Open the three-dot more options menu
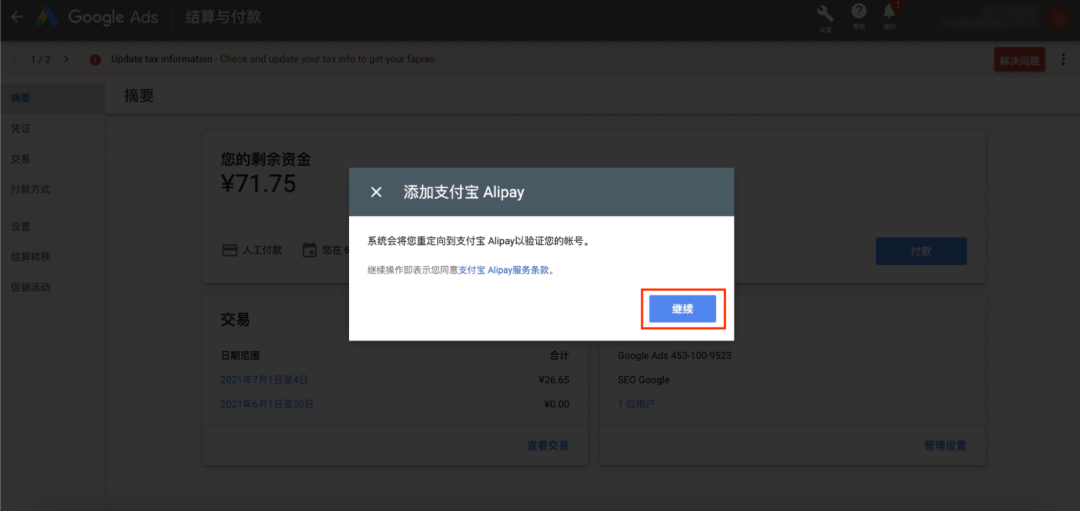Image resolution: width=1080 pixels, height=511 pixels. coord(1062,60)
